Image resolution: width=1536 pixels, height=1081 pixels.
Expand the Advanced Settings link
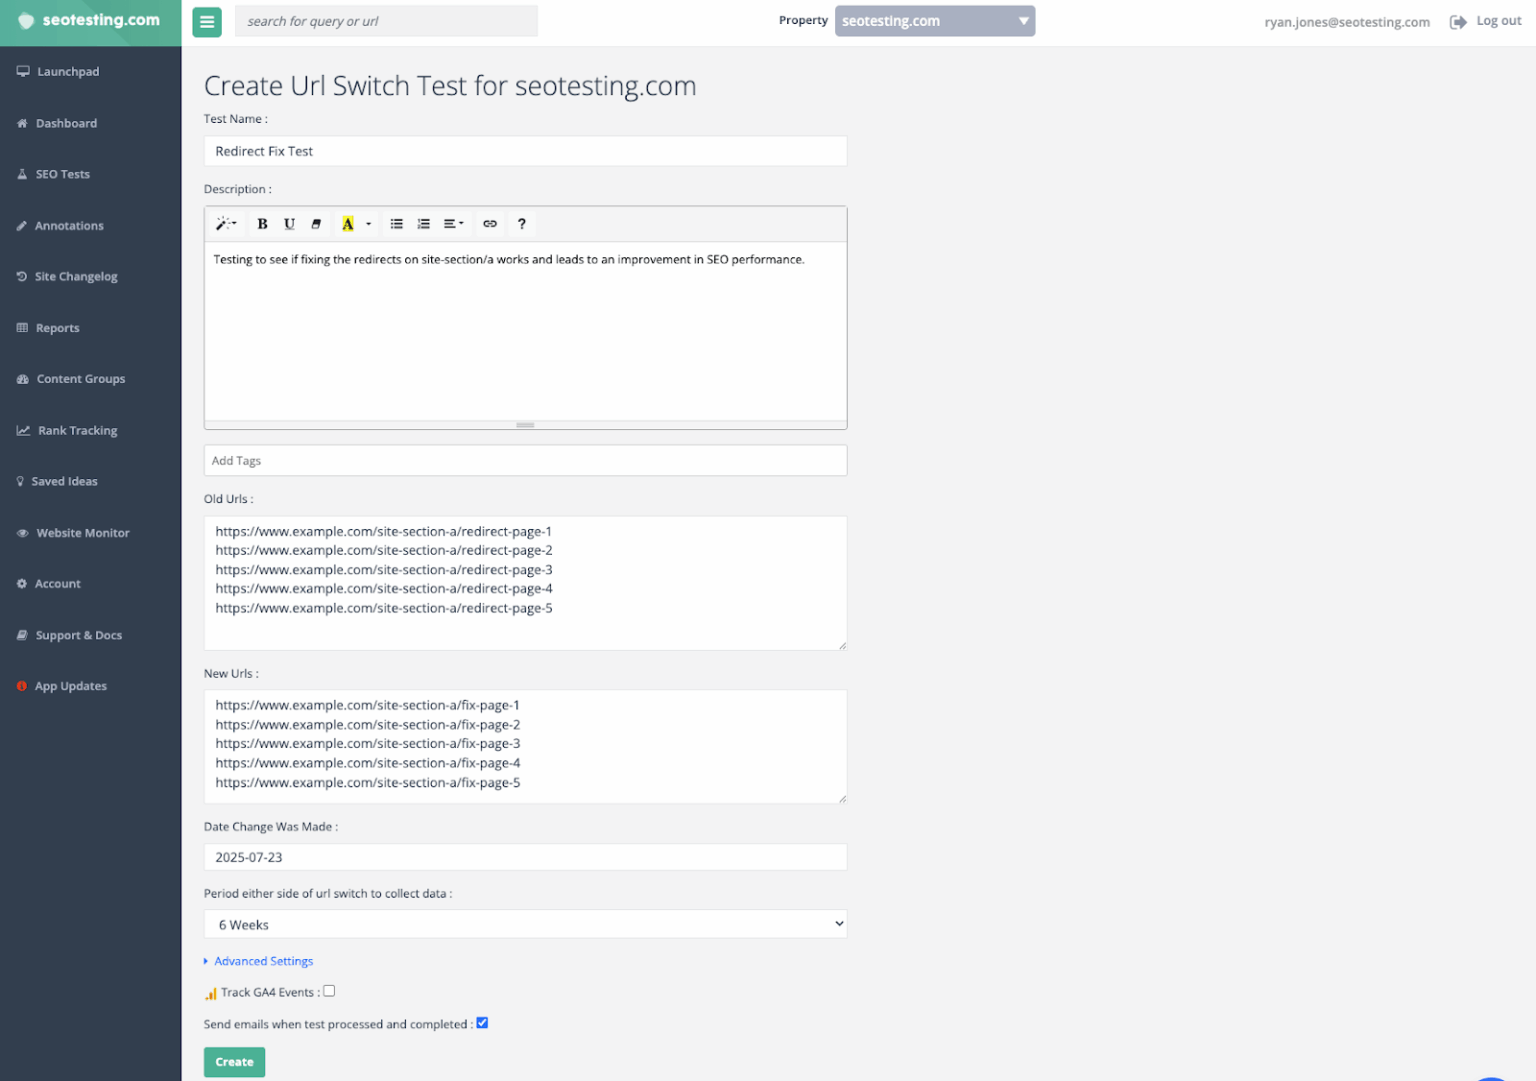point(262,960)
